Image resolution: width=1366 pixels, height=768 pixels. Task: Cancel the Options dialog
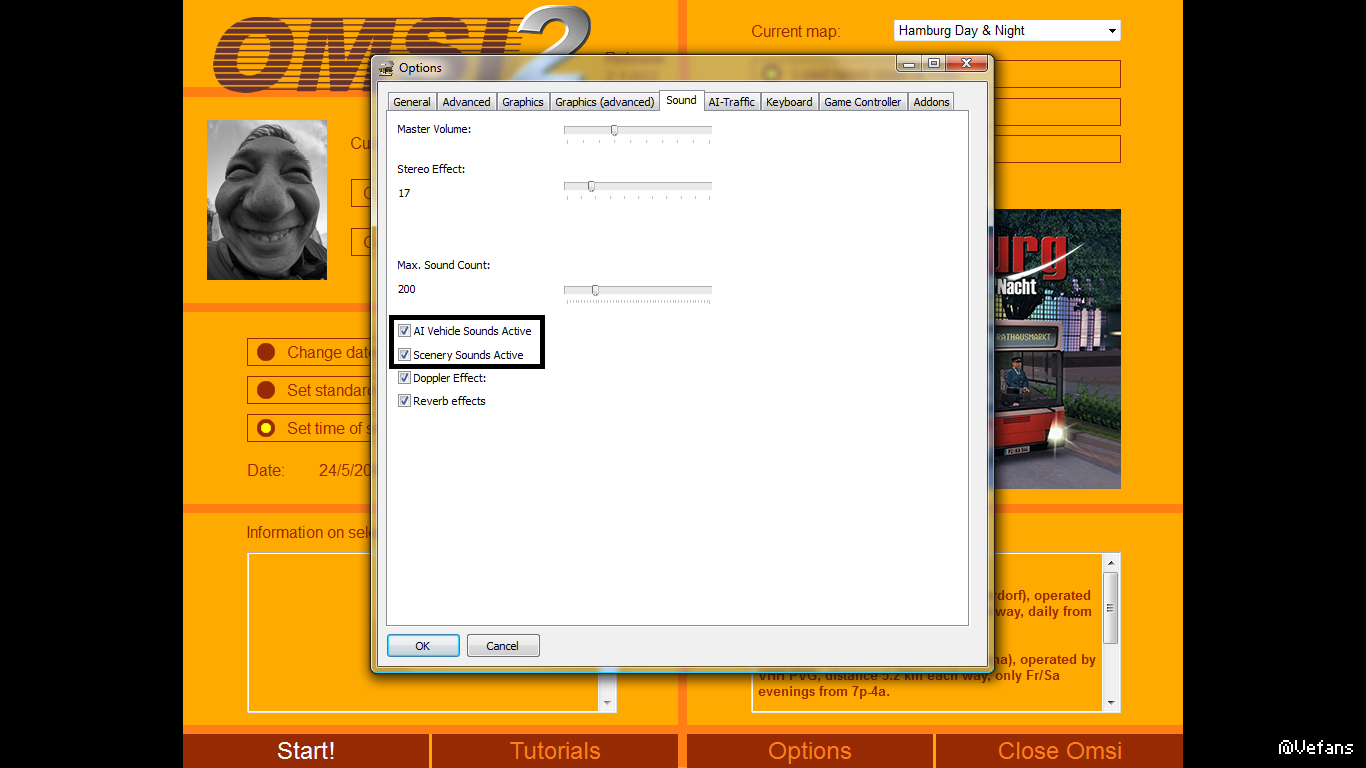(x=503, y=646)
